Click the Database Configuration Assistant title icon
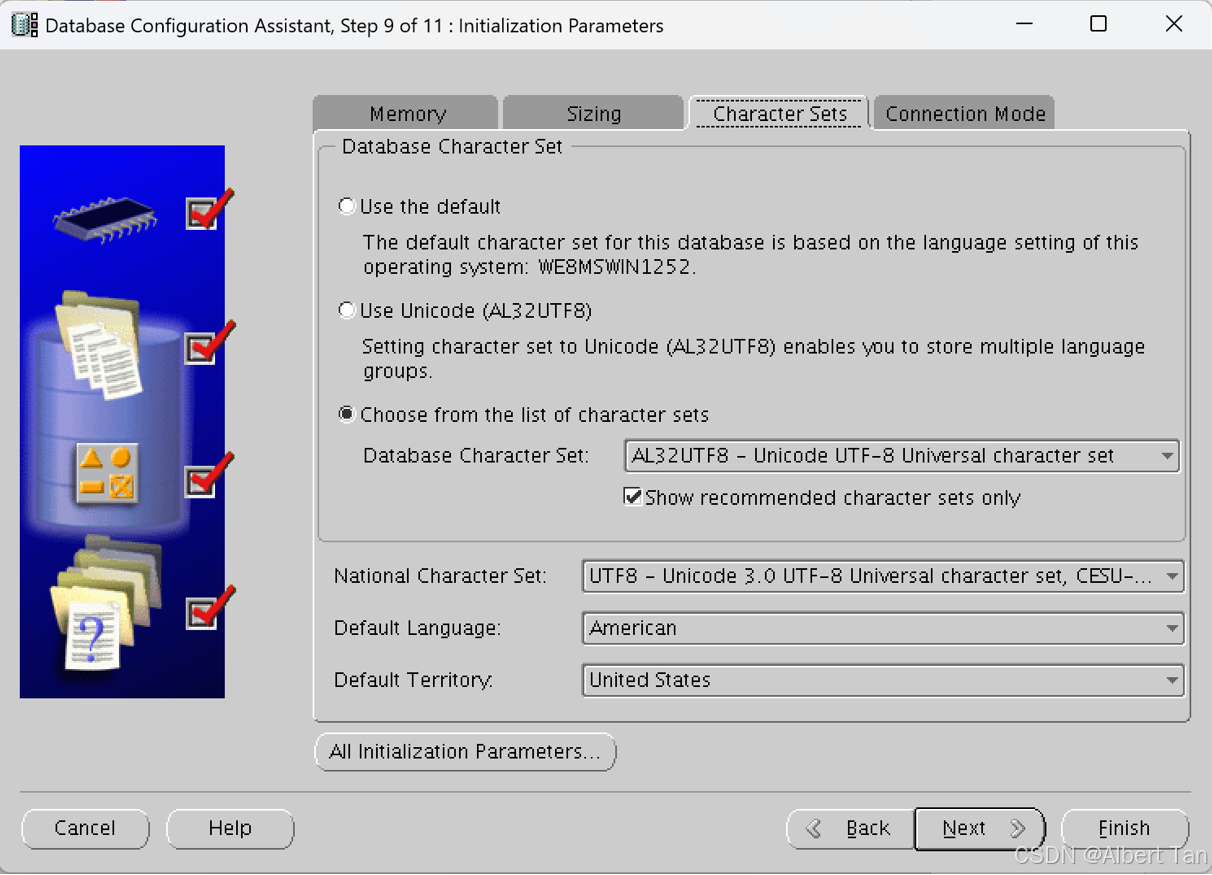The image size is (1212, 875). 25,25
